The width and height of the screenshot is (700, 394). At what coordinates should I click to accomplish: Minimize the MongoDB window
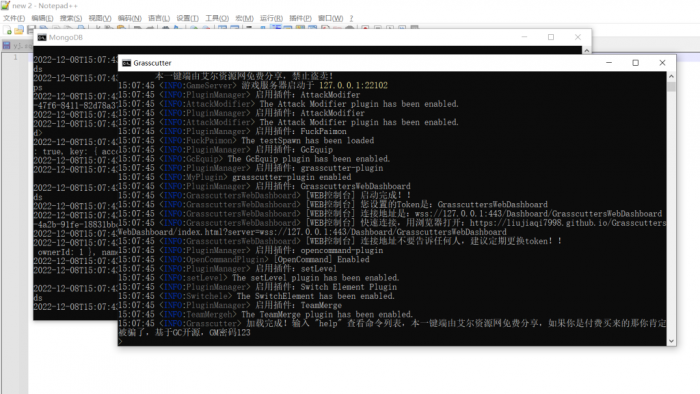click(525, 37)
